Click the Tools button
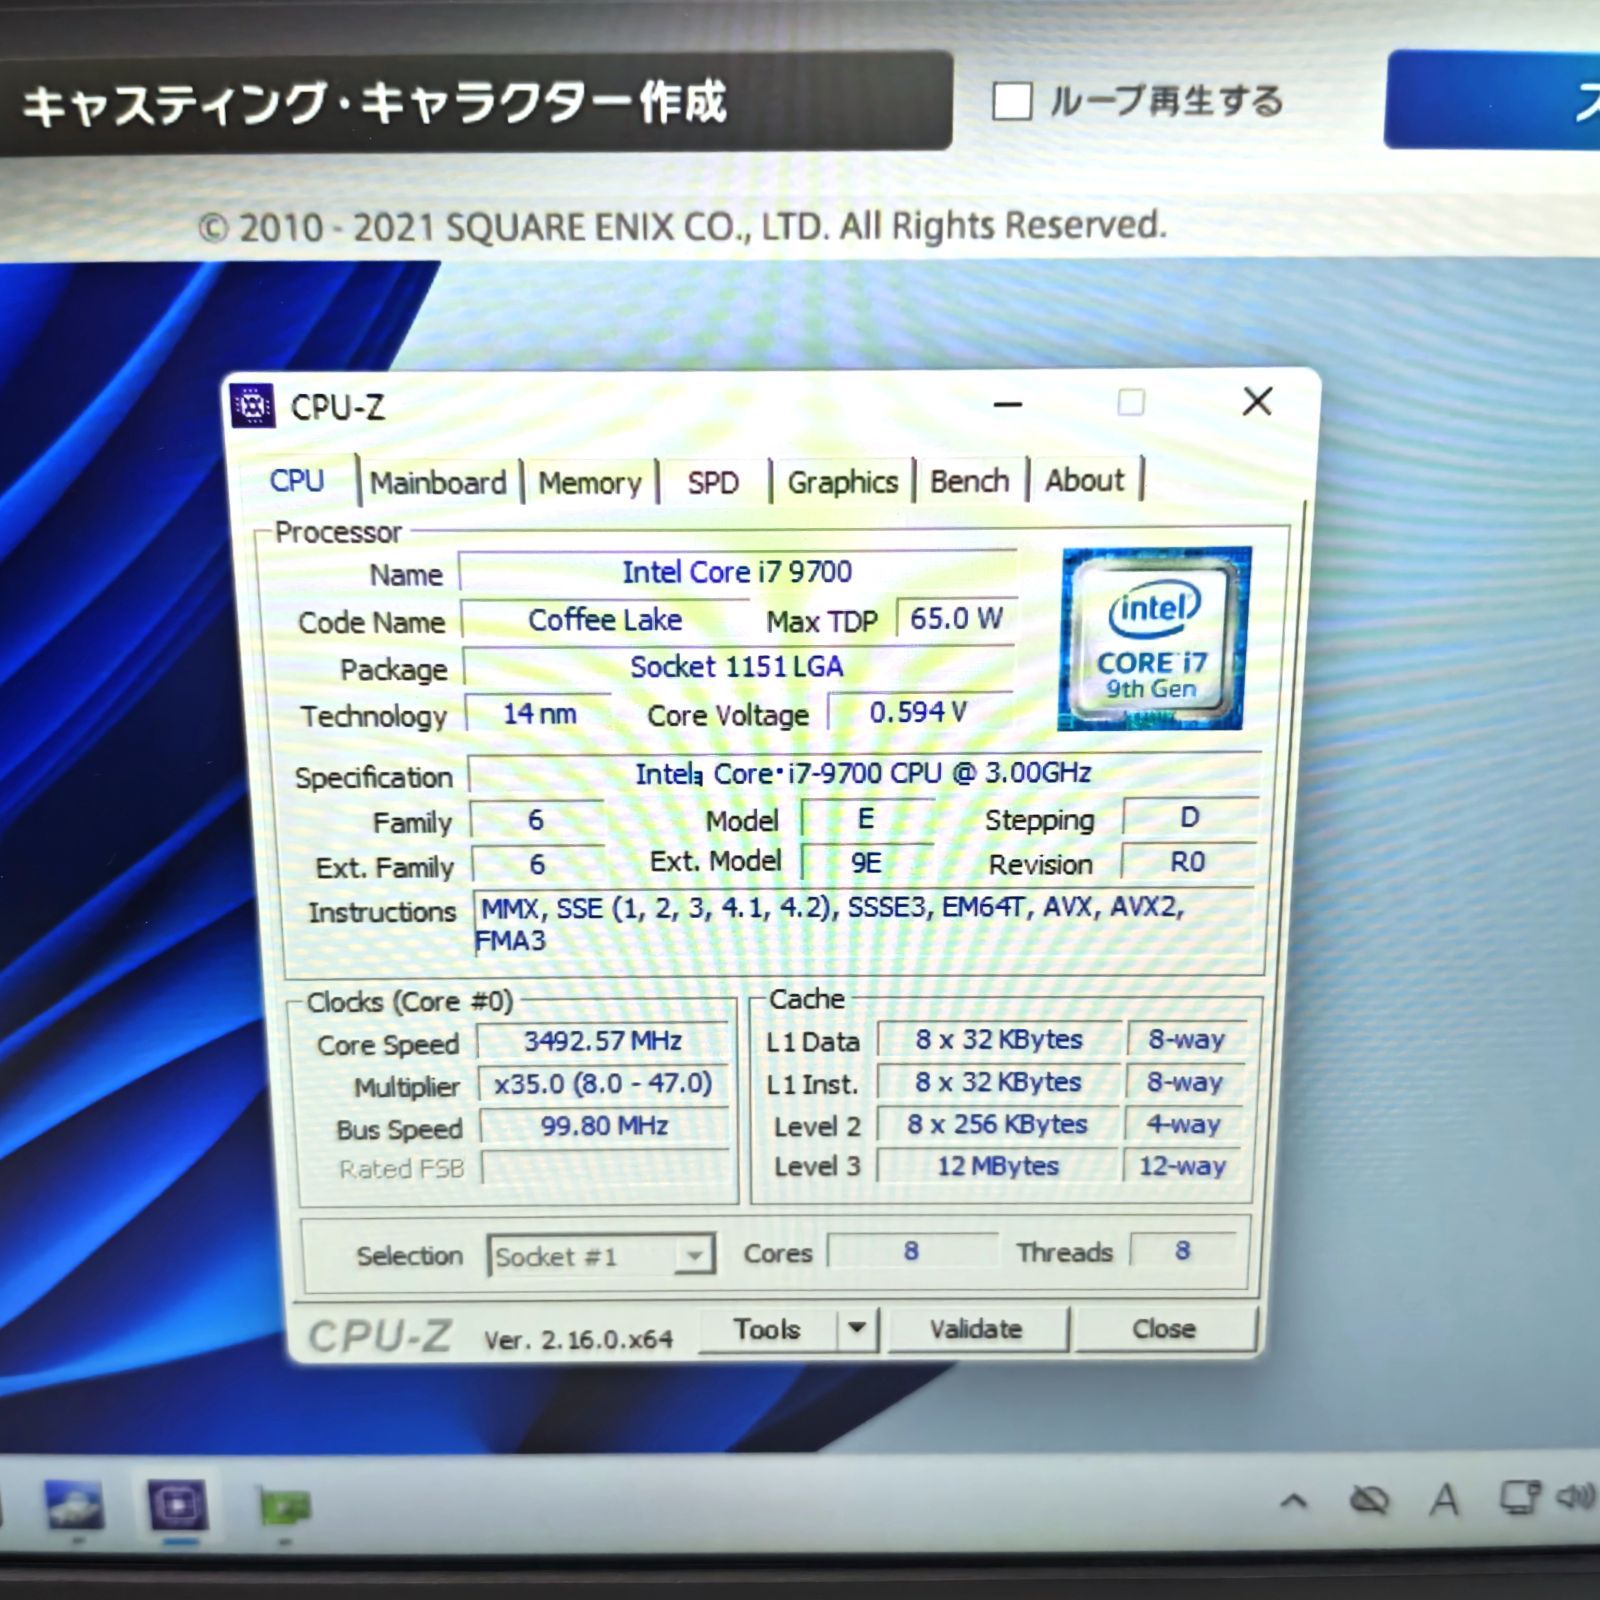1600x1600 pixels. pos(768,1329)
